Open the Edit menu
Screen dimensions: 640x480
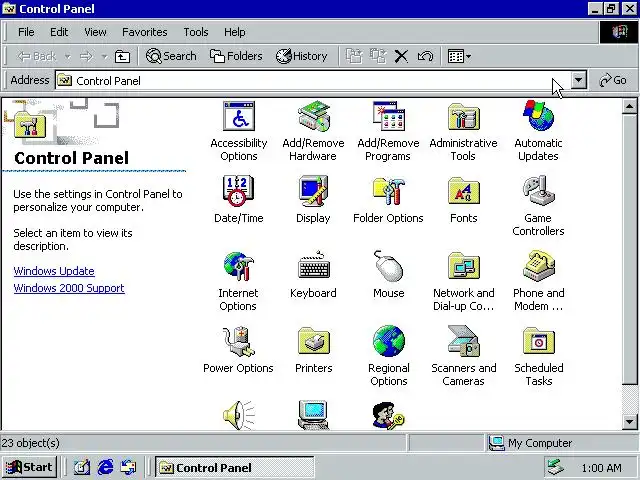click(x=59, y=32)
